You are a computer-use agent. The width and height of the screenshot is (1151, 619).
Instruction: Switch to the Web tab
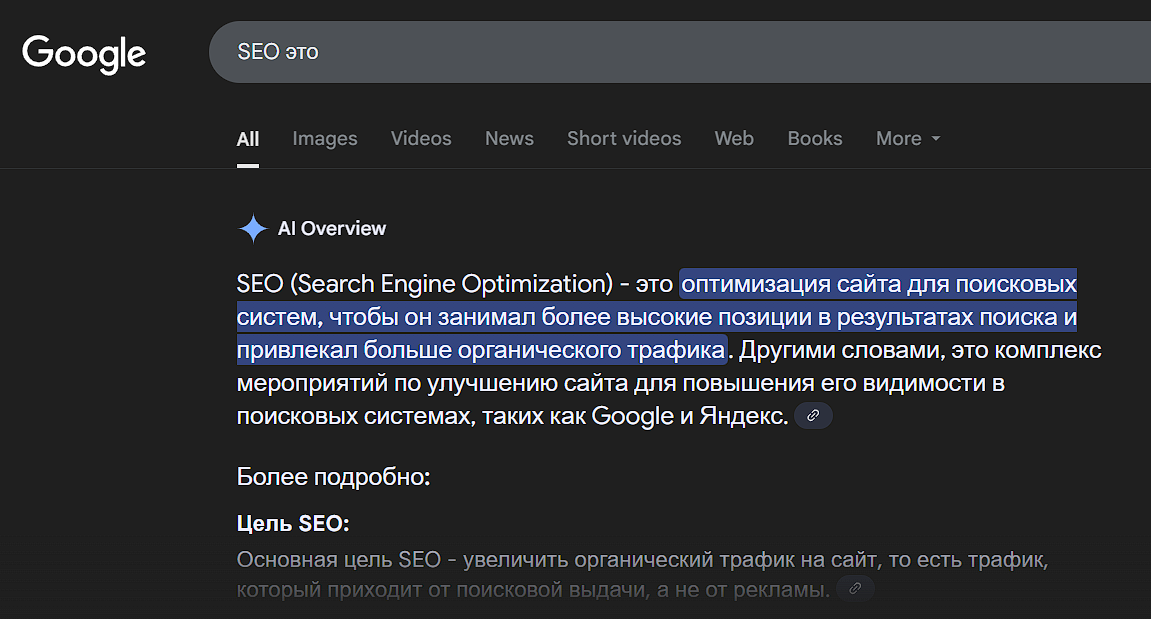734,138
